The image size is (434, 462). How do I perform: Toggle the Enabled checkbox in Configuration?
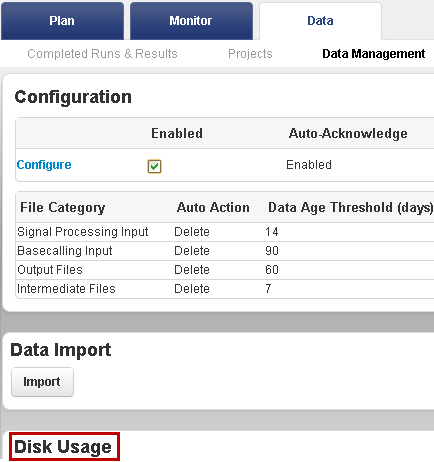click(154, 166)
